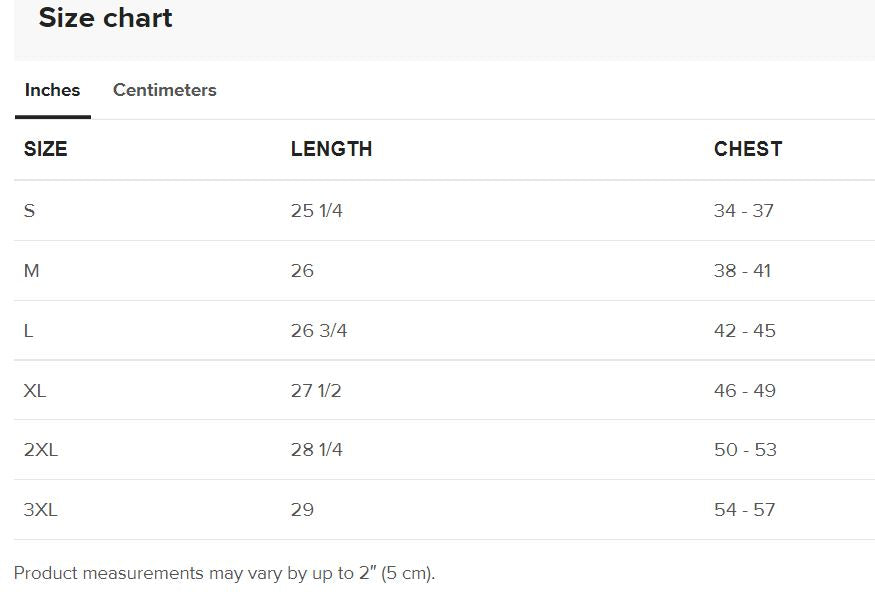Select the M size row label
Screen dimensions: 875x596
(32, 271)
